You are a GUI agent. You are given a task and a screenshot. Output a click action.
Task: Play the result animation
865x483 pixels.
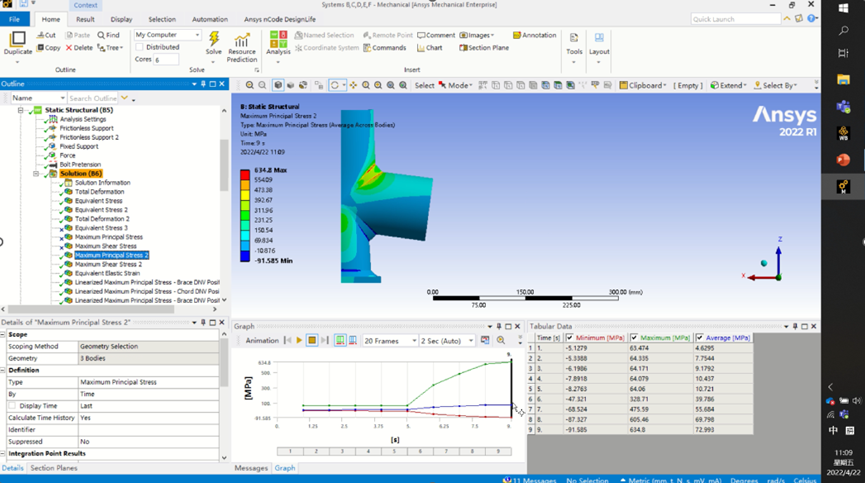coord(299,341)
